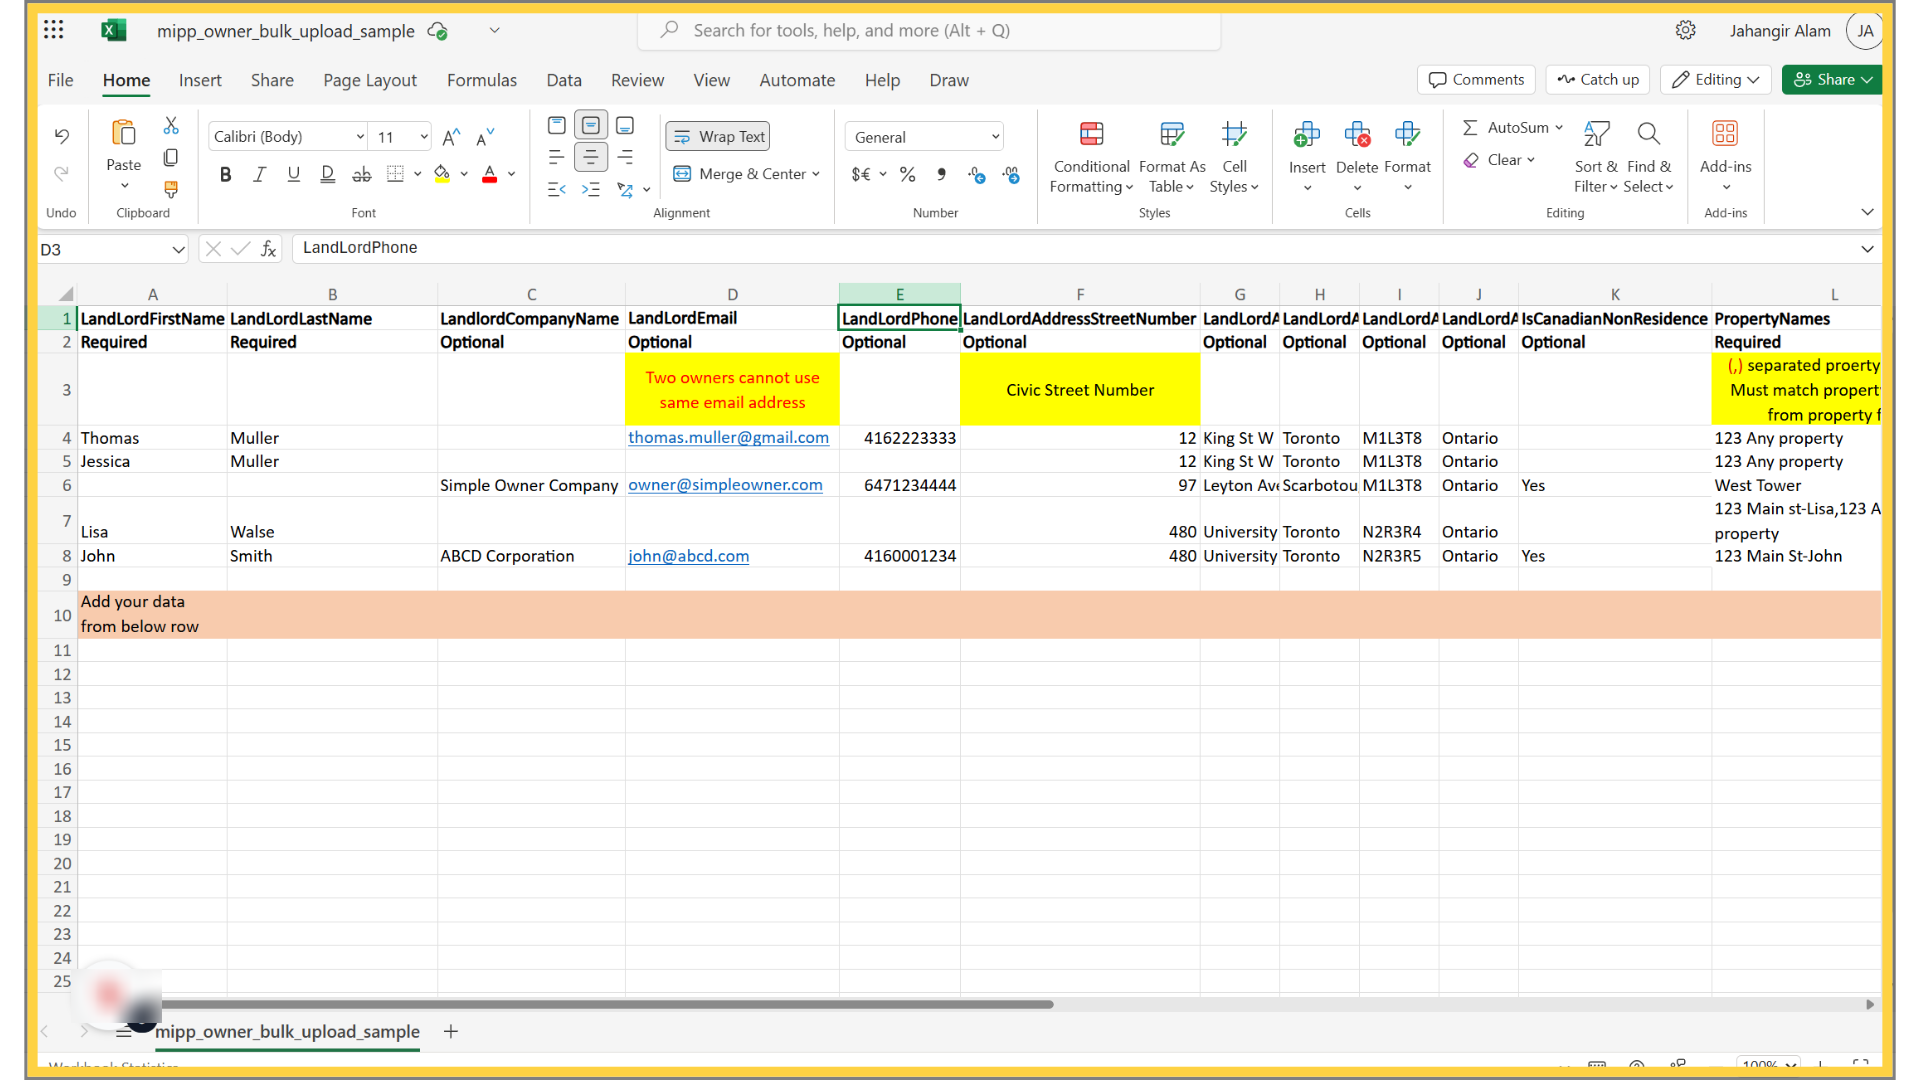Toggle center horizontal alignment
Viewport: 1920px width, 1080px height.
[591, 157]
